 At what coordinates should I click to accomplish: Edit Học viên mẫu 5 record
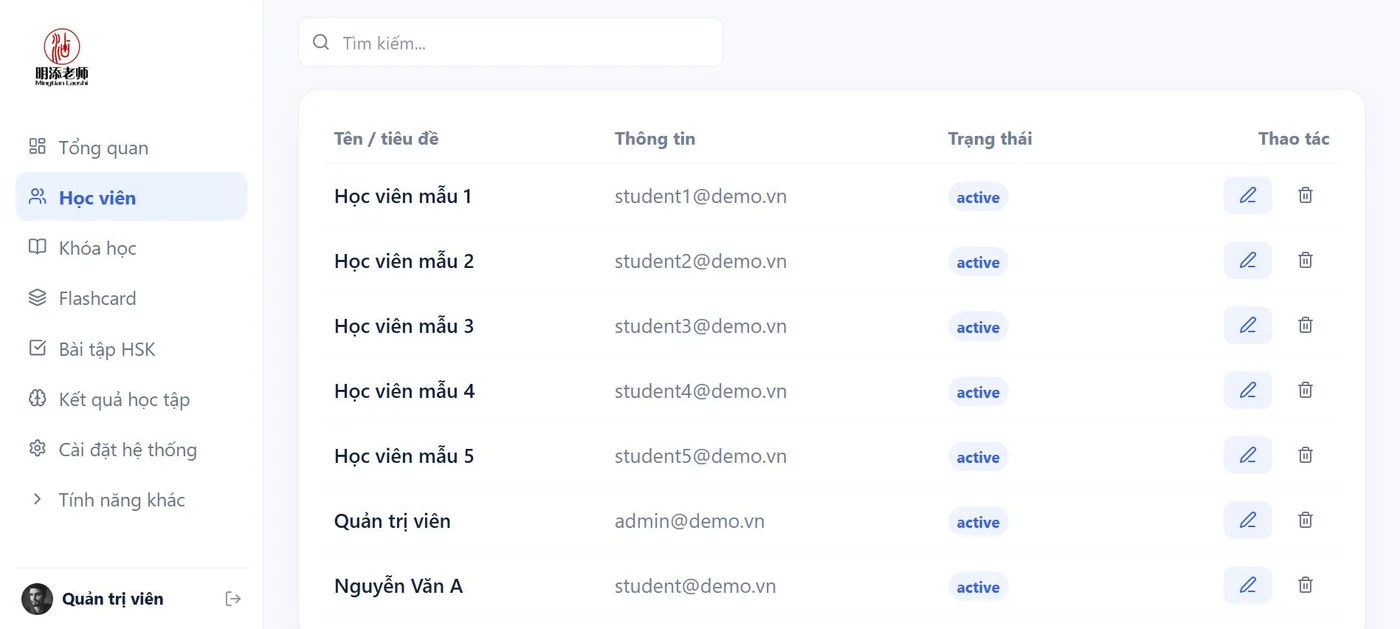1248,455
